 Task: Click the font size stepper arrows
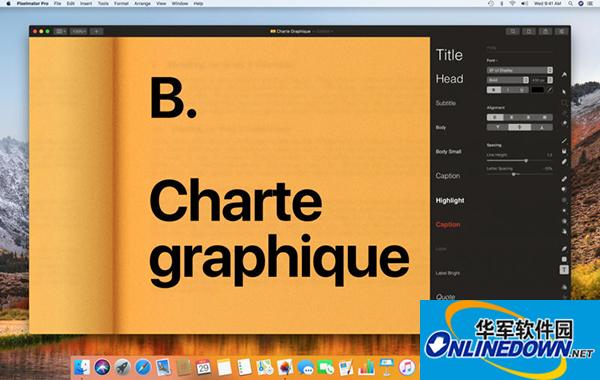pos(550,80)
